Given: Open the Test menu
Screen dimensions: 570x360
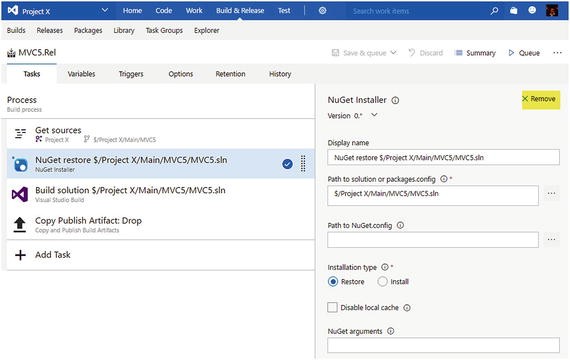Looking at the screenshot, I should 284,11.
